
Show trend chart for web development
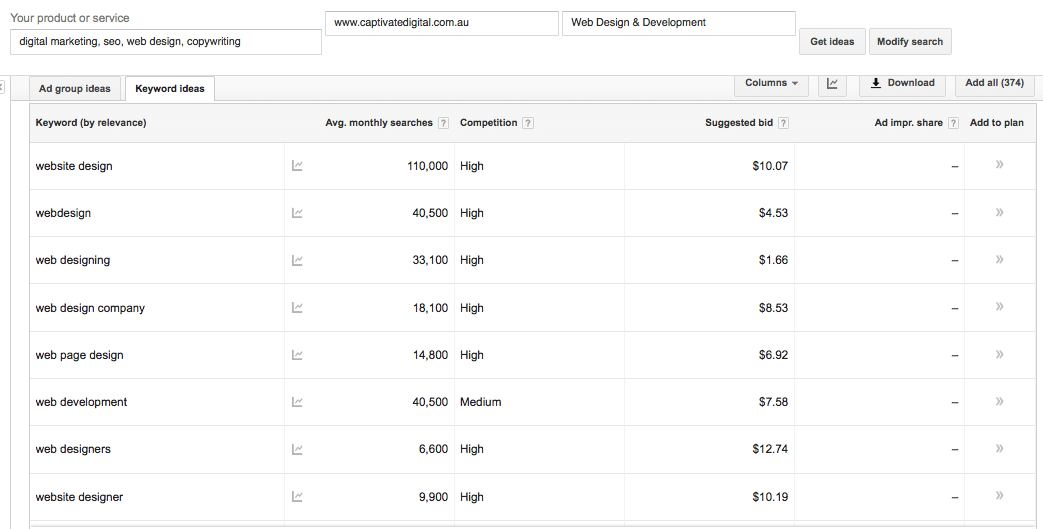tap(297, 402)
